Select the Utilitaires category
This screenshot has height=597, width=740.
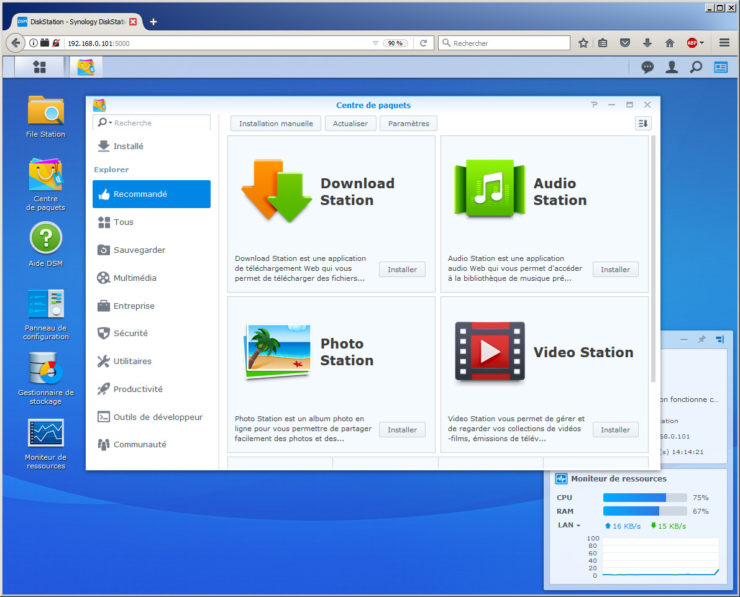[151, 361]
